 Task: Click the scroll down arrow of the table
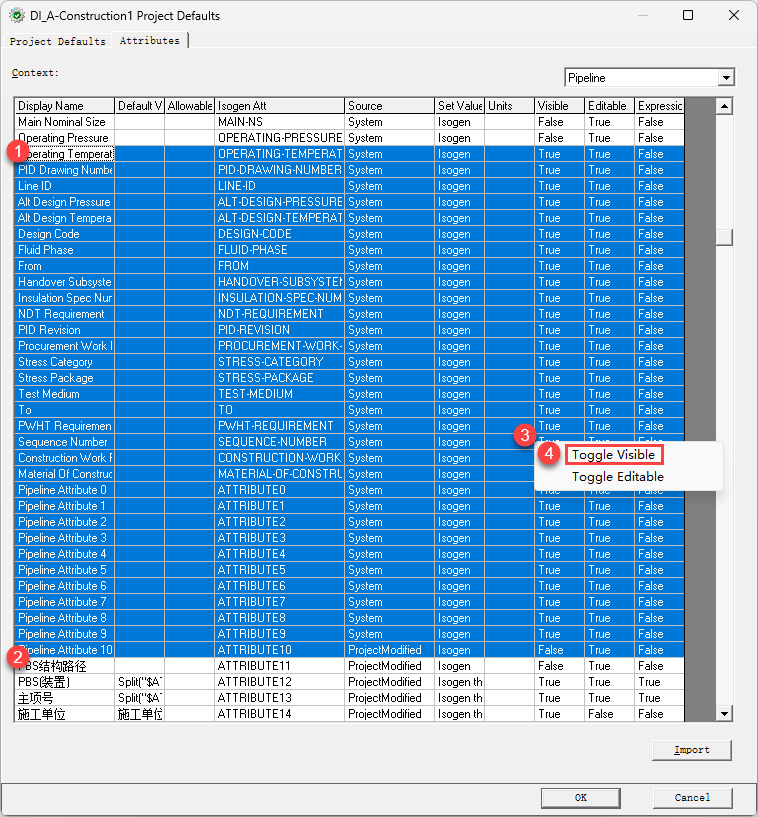725,713
